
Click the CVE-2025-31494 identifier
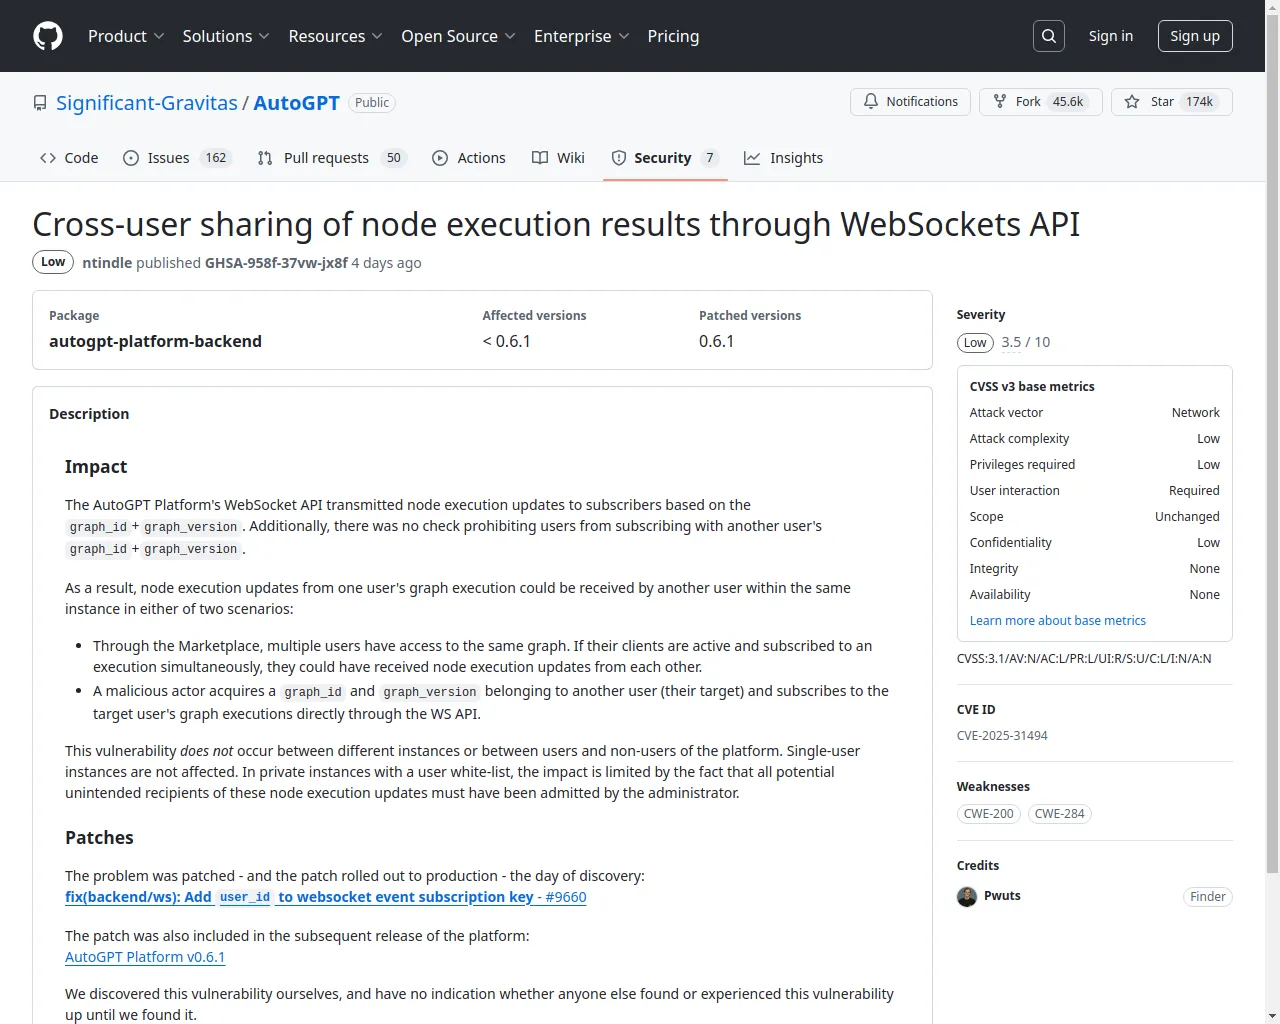click(1002, 736)
